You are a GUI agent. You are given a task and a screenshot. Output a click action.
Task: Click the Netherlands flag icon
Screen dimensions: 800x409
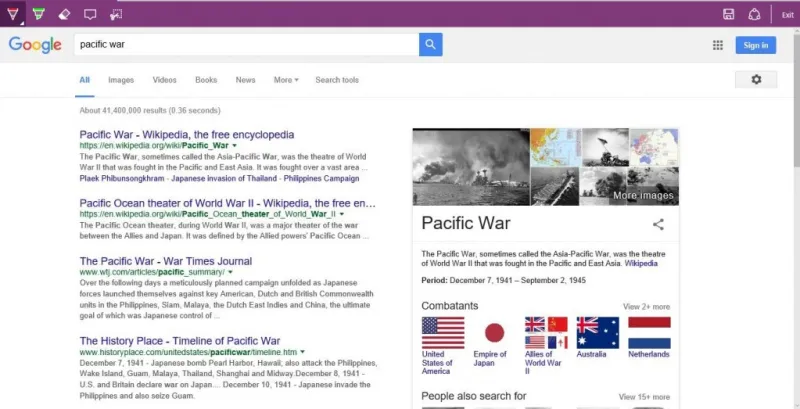[x=649, y=333]
